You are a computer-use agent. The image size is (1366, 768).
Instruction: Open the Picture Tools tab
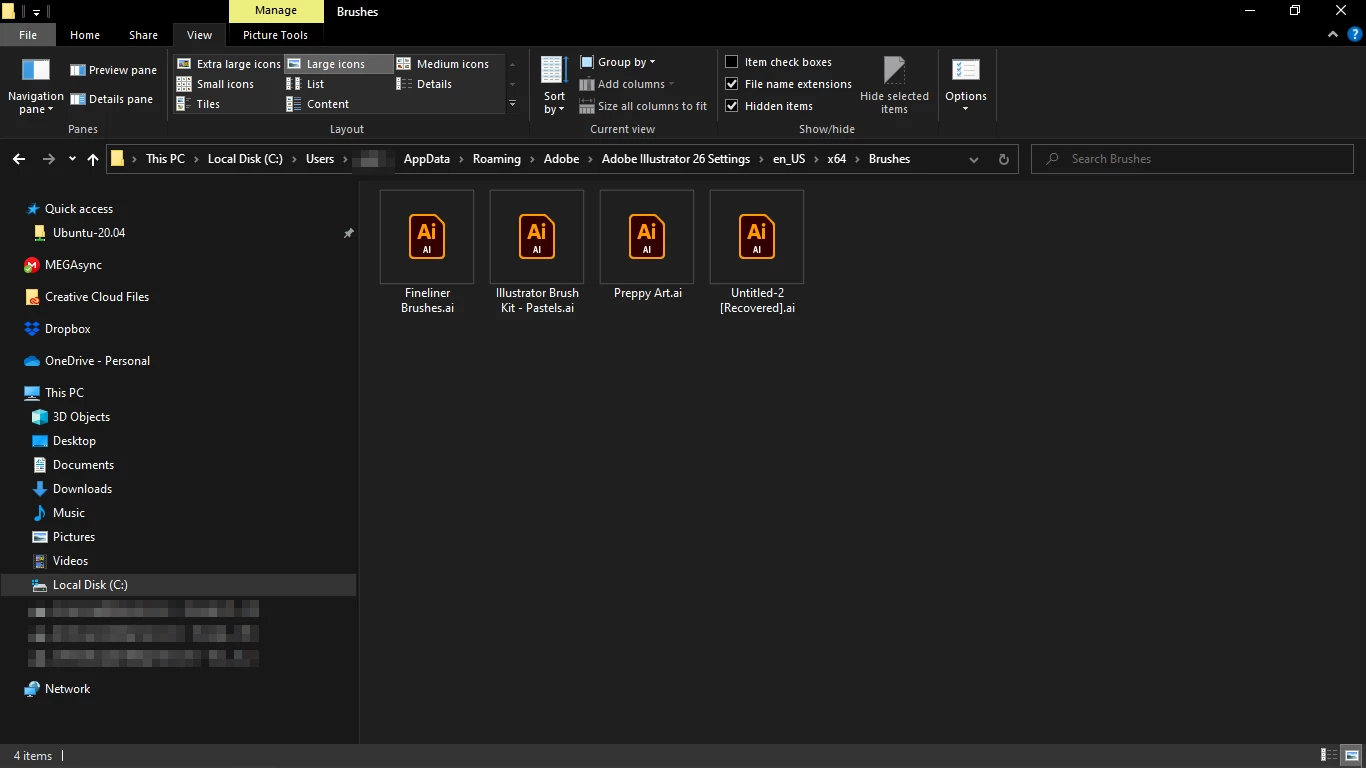pos(275,35)
